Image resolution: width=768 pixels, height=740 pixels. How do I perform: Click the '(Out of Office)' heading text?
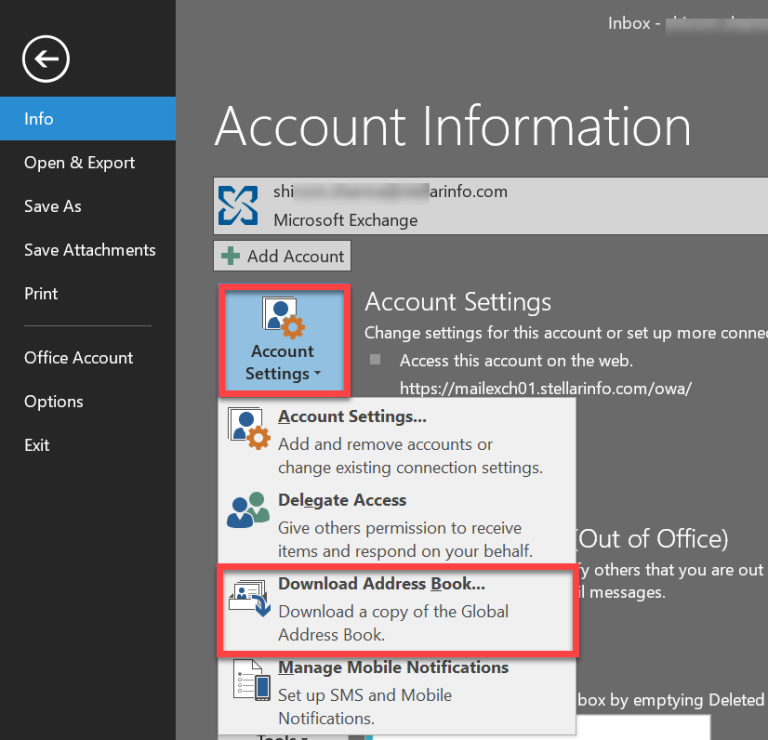(x=652, y=539)
